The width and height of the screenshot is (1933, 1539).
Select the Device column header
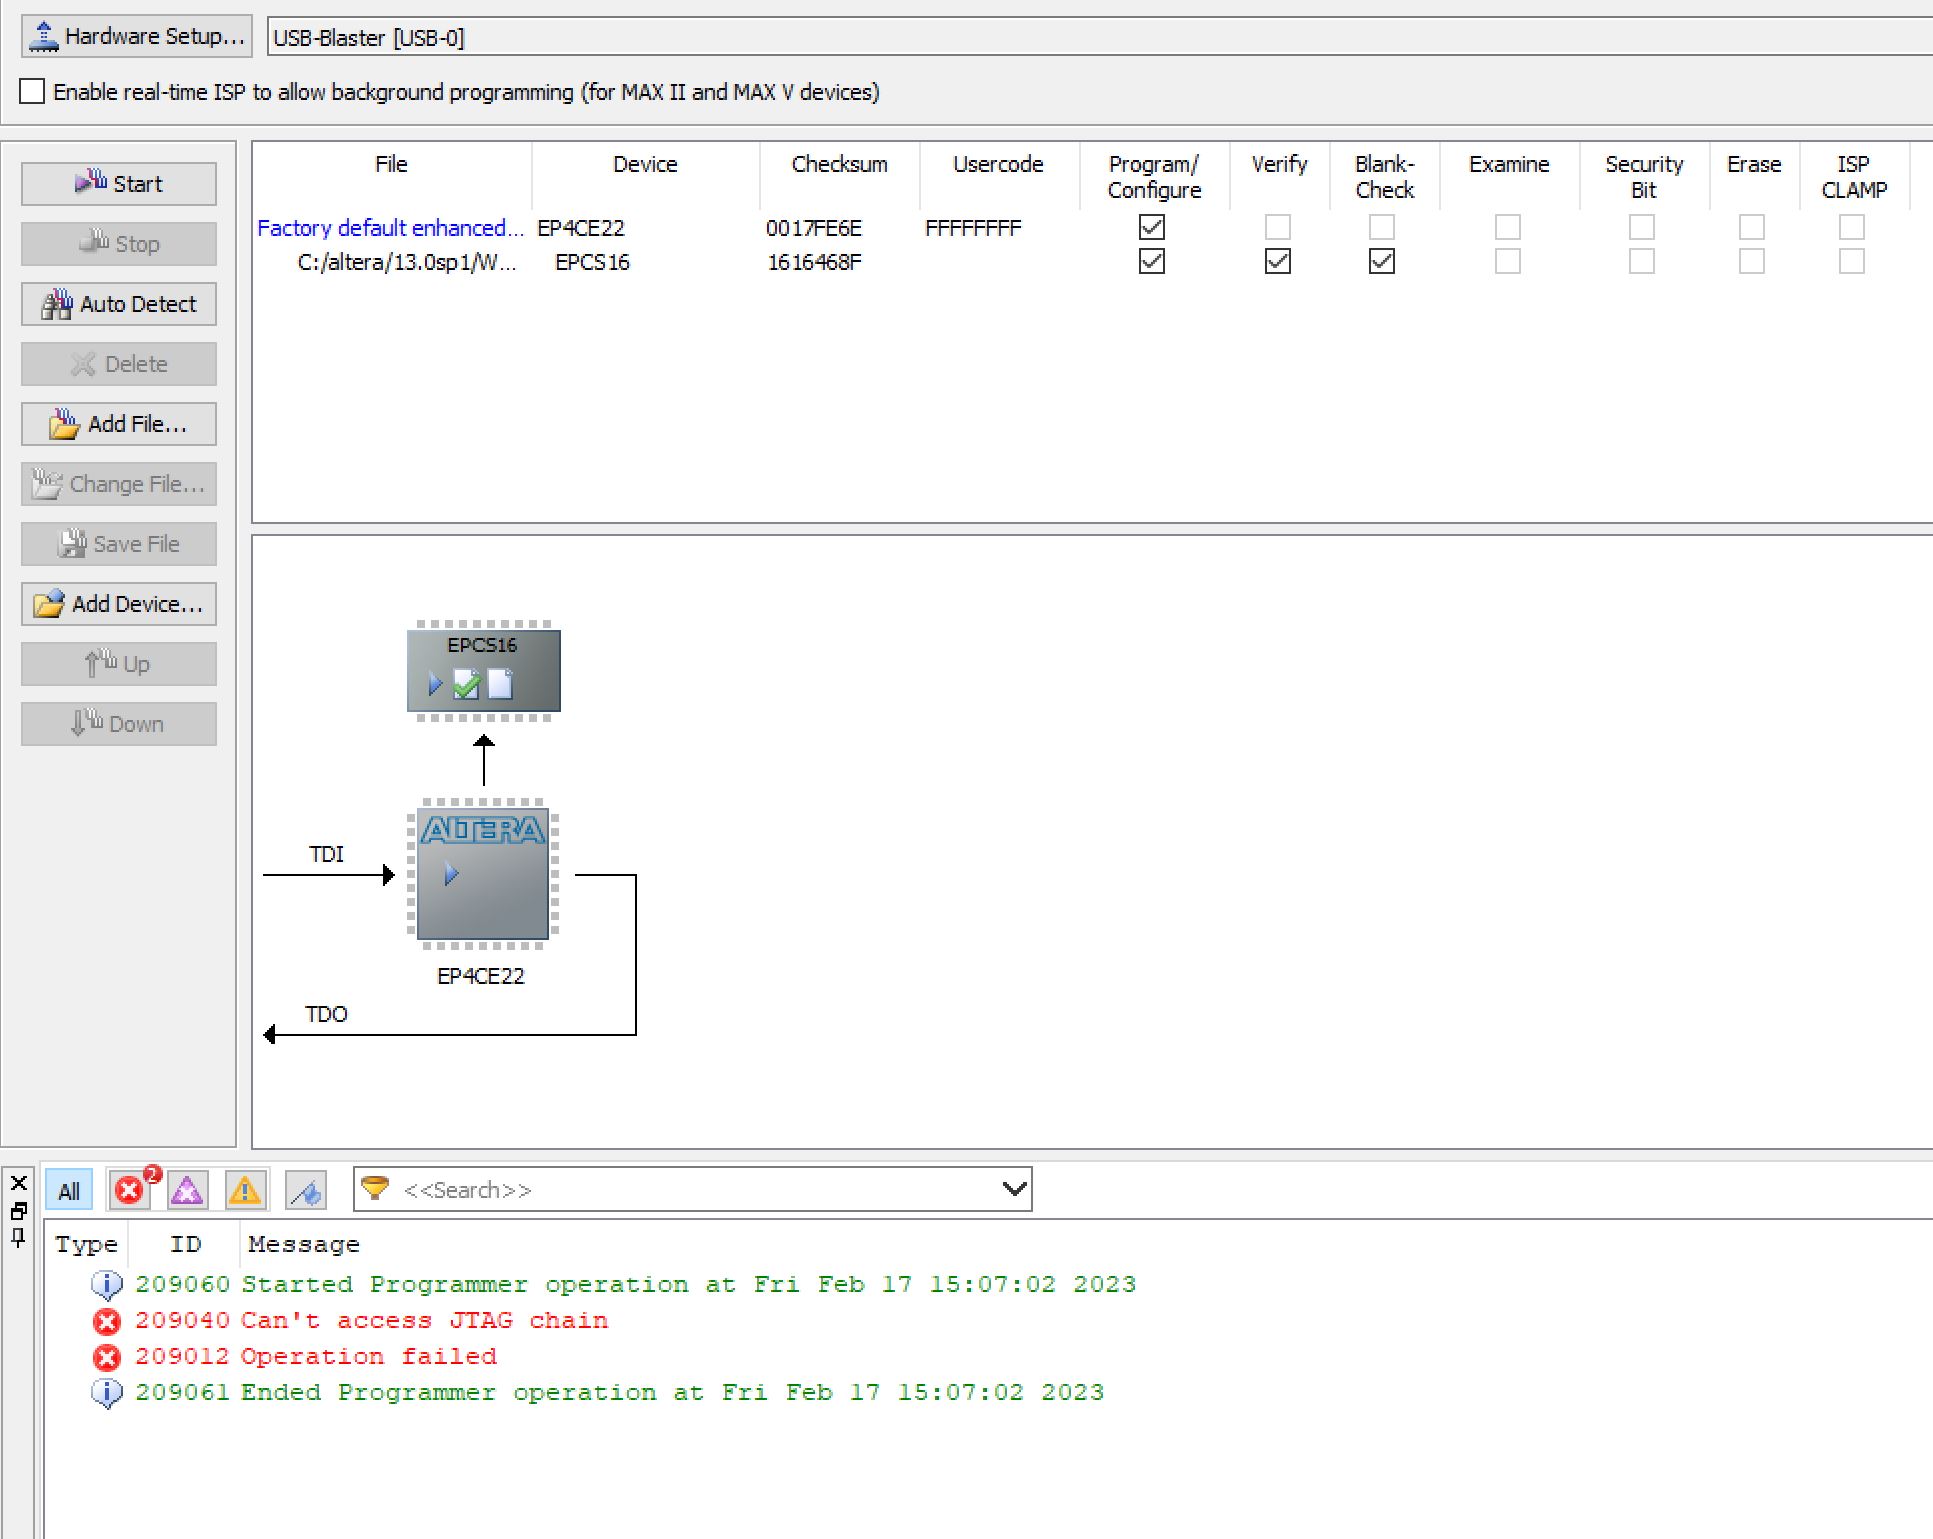[645, 164]
